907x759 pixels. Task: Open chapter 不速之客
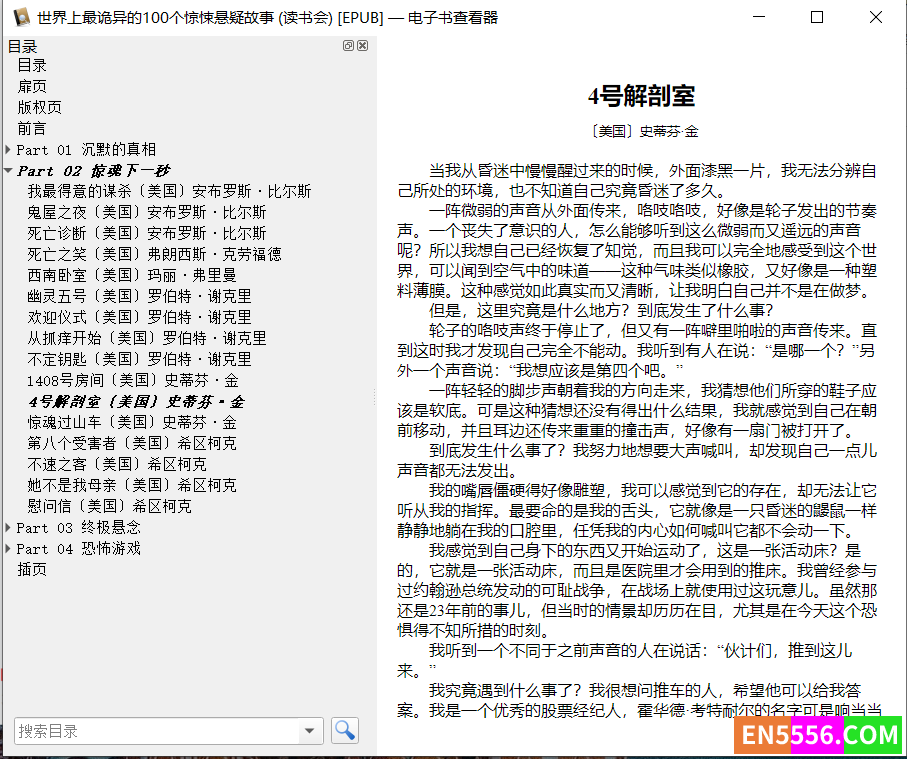[x=116, y=464]
